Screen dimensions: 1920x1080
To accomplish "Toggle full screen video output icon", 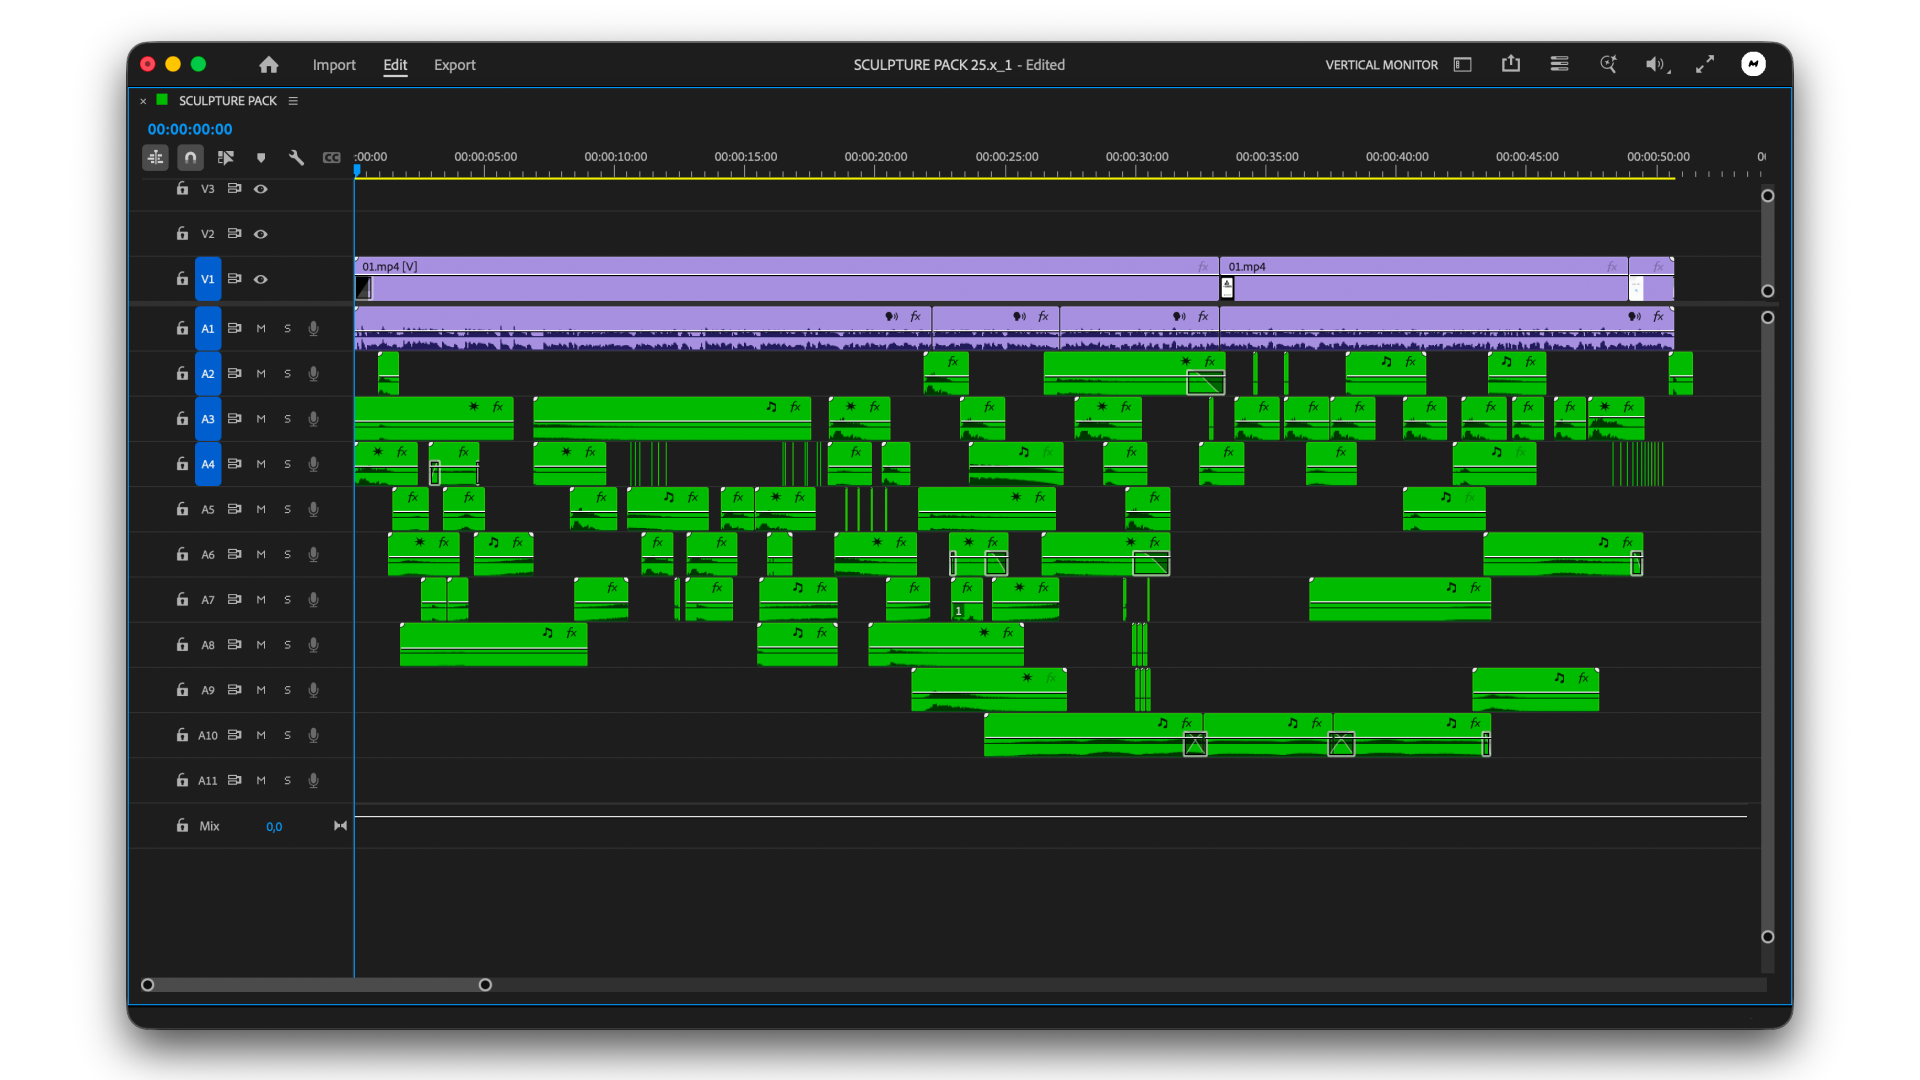I will 1705,64.
